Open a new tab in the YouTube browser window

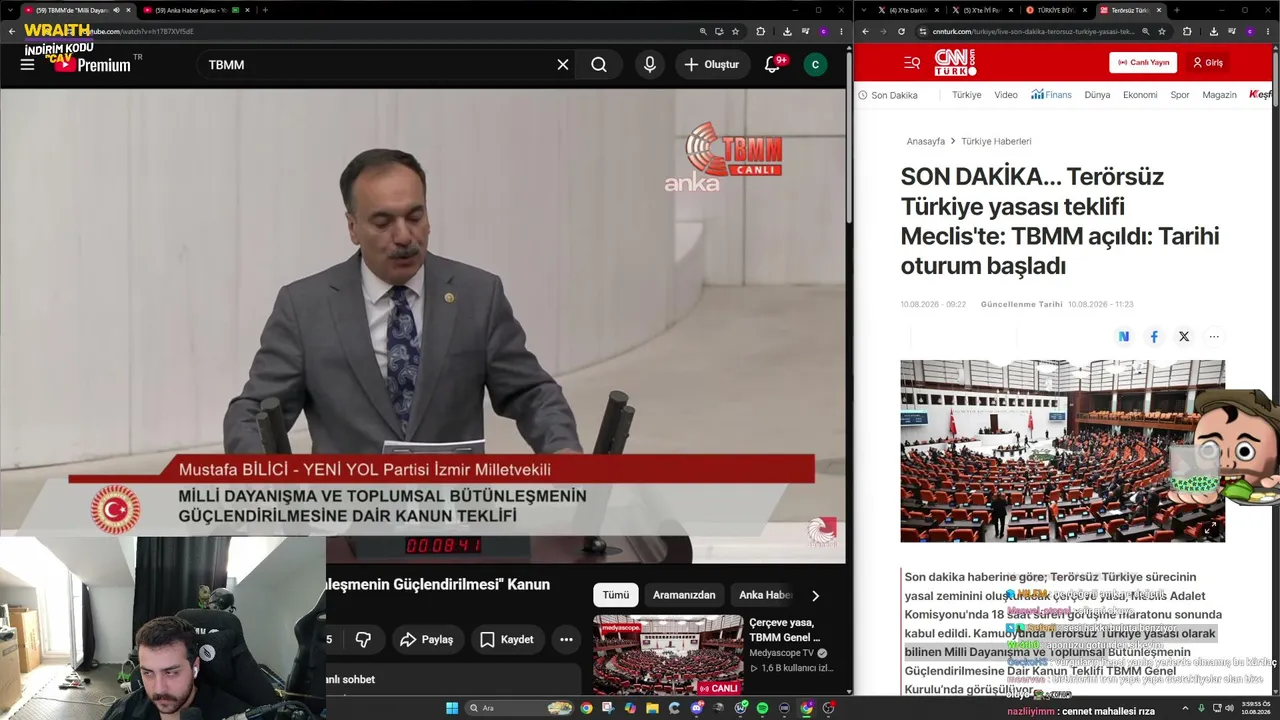(265, 10)
